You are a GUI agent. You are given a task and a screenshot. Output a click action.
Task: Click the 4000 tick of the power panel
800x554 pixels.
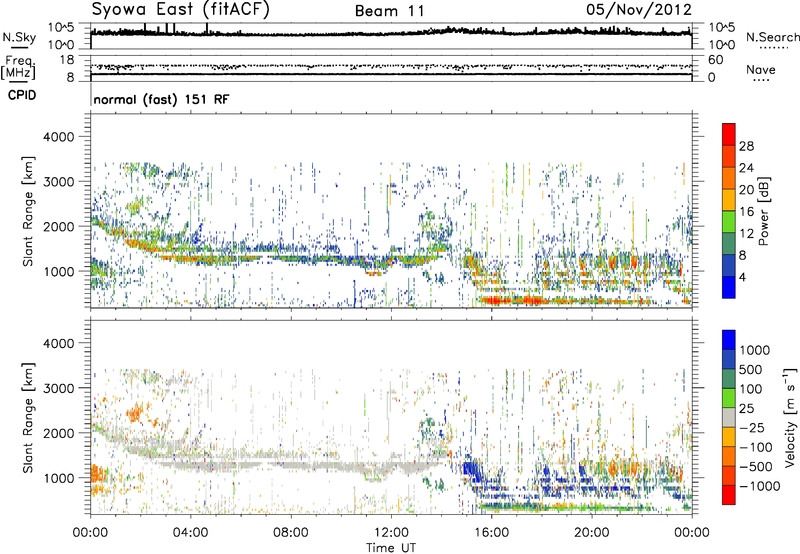61,137
